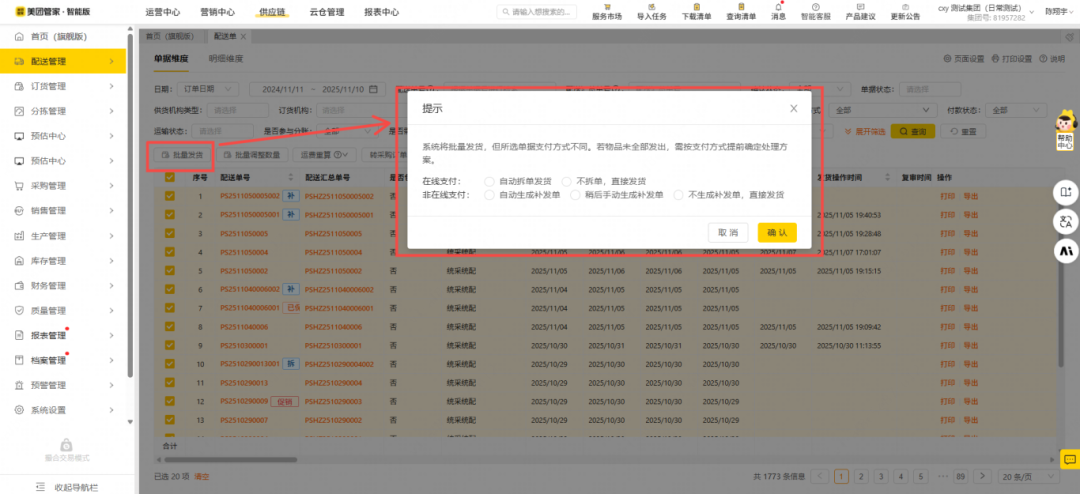Choose 稍后手动生成补发单 radio option
The height and width of the screenshot is (494, 1080).
pos(575,195)
